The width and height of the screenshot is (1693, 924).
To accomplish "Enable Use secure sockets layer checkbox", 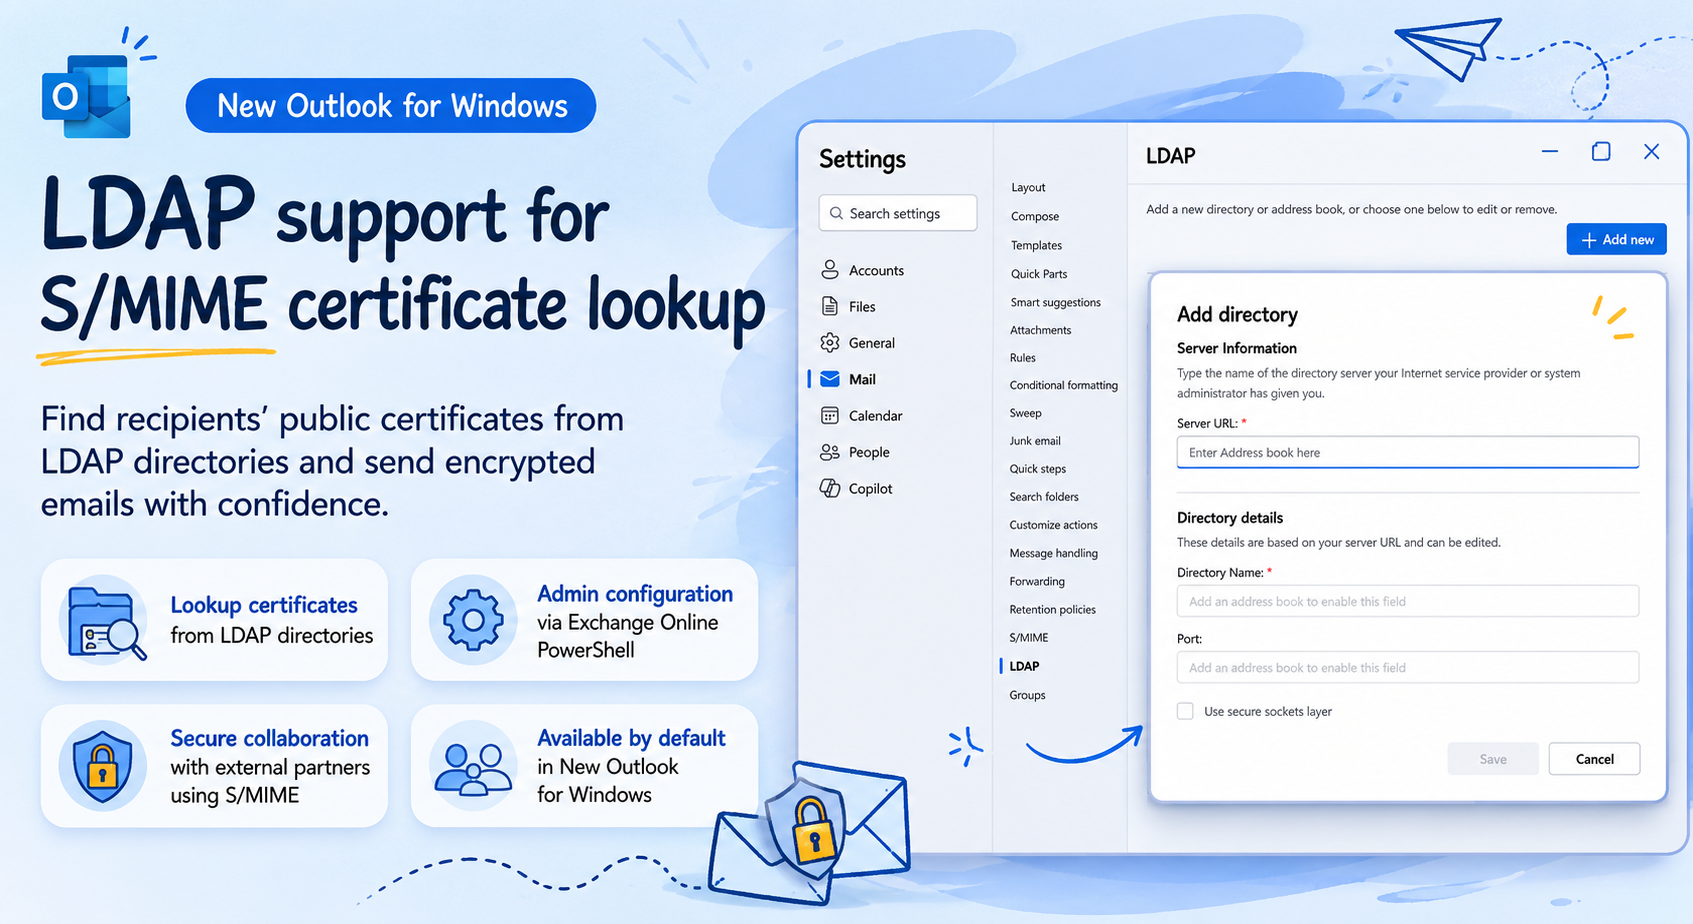I will (x=1185, y=711).
